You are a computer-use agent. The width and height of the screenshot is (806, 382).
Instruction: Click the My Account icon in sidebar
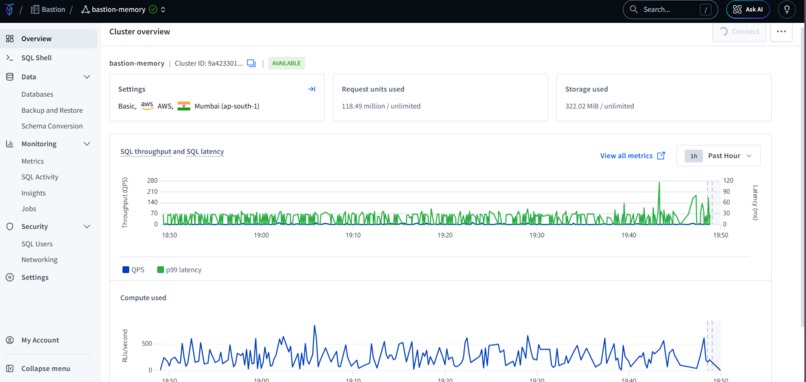tap(10, 340)
